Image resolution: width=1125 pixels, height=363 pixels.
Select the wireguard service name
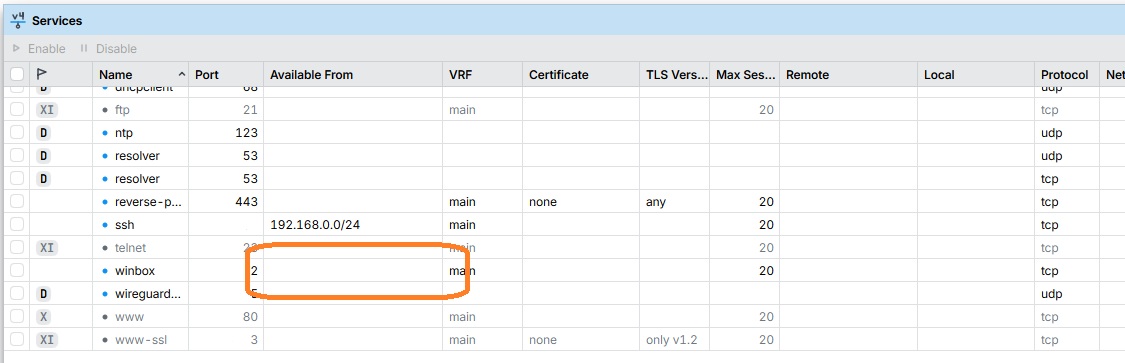click(148, 293)
